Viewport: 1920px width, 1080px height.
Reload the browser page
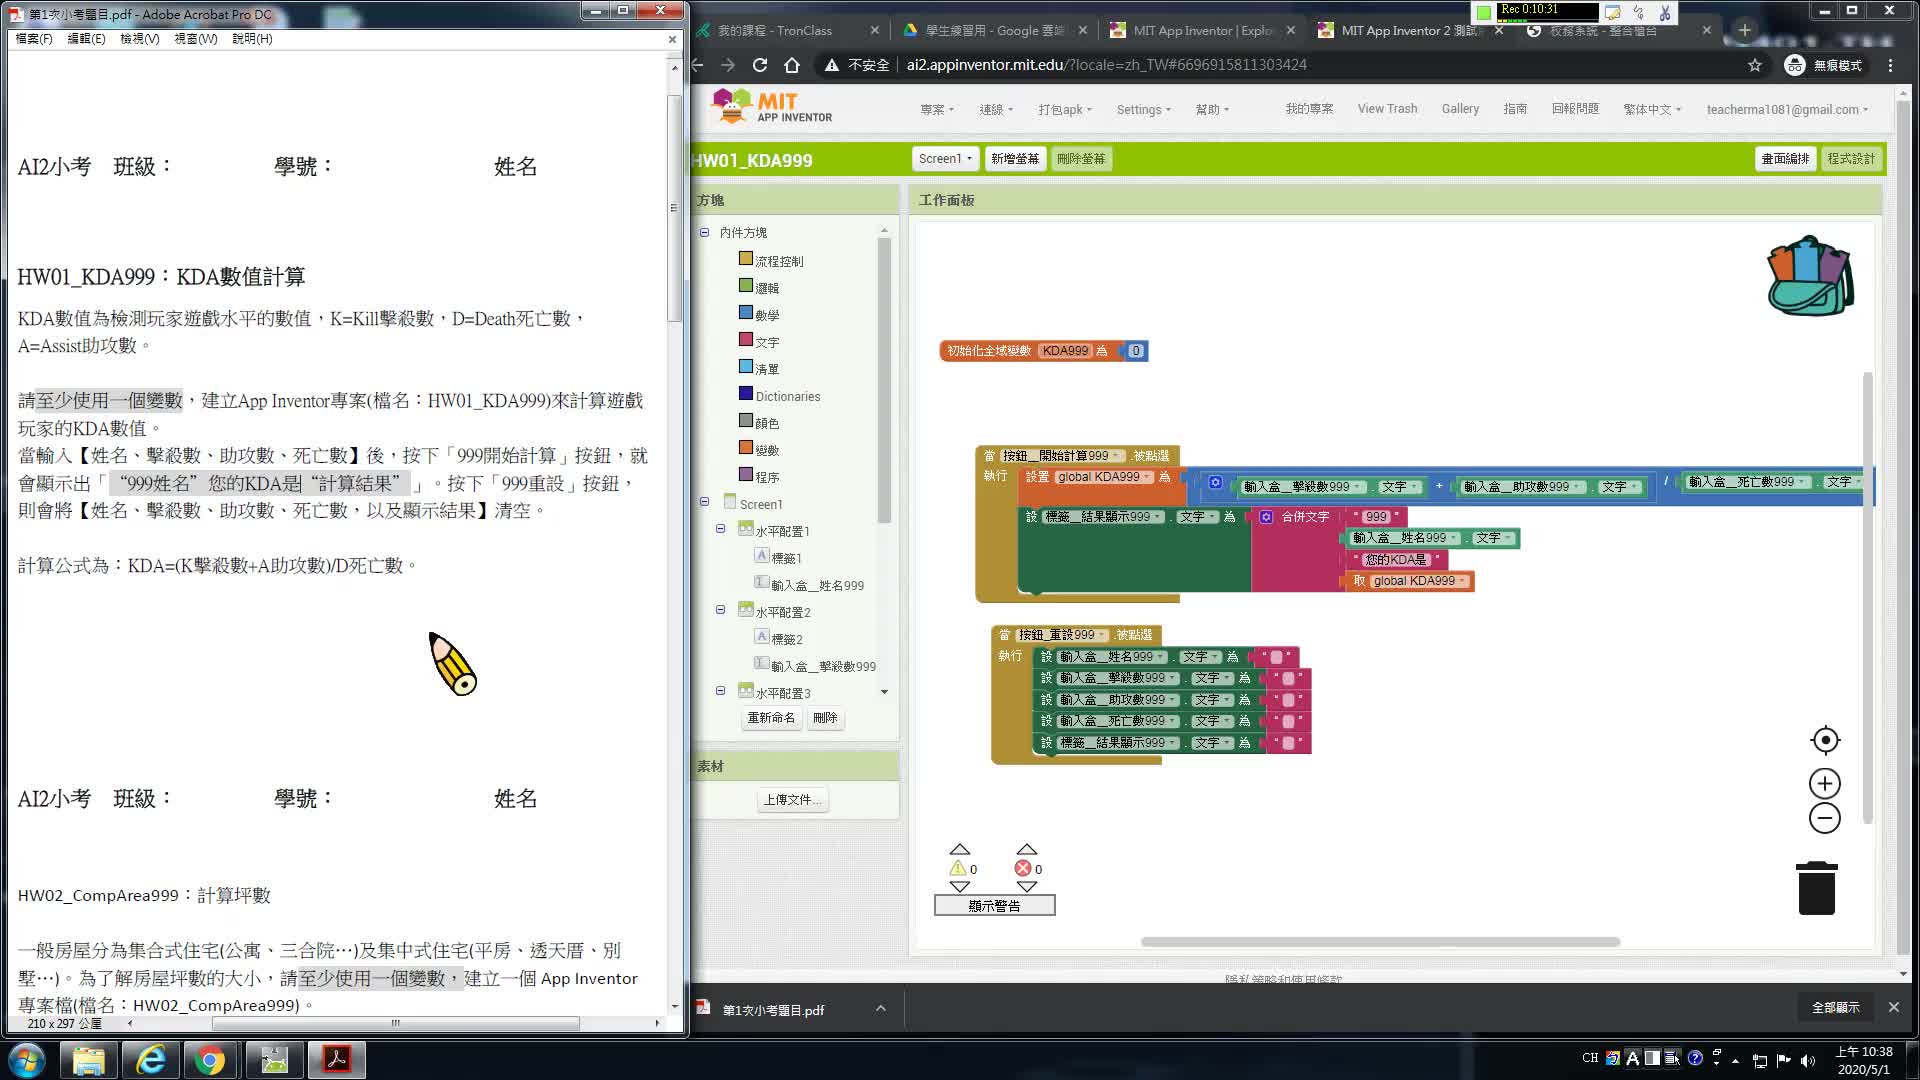760,65
